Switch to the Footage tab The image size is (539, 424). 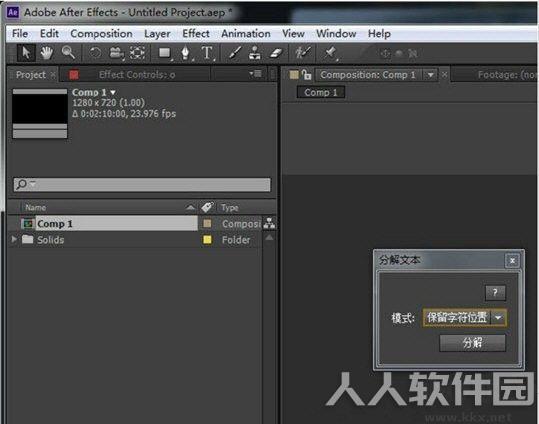click(x=506, y=75)
